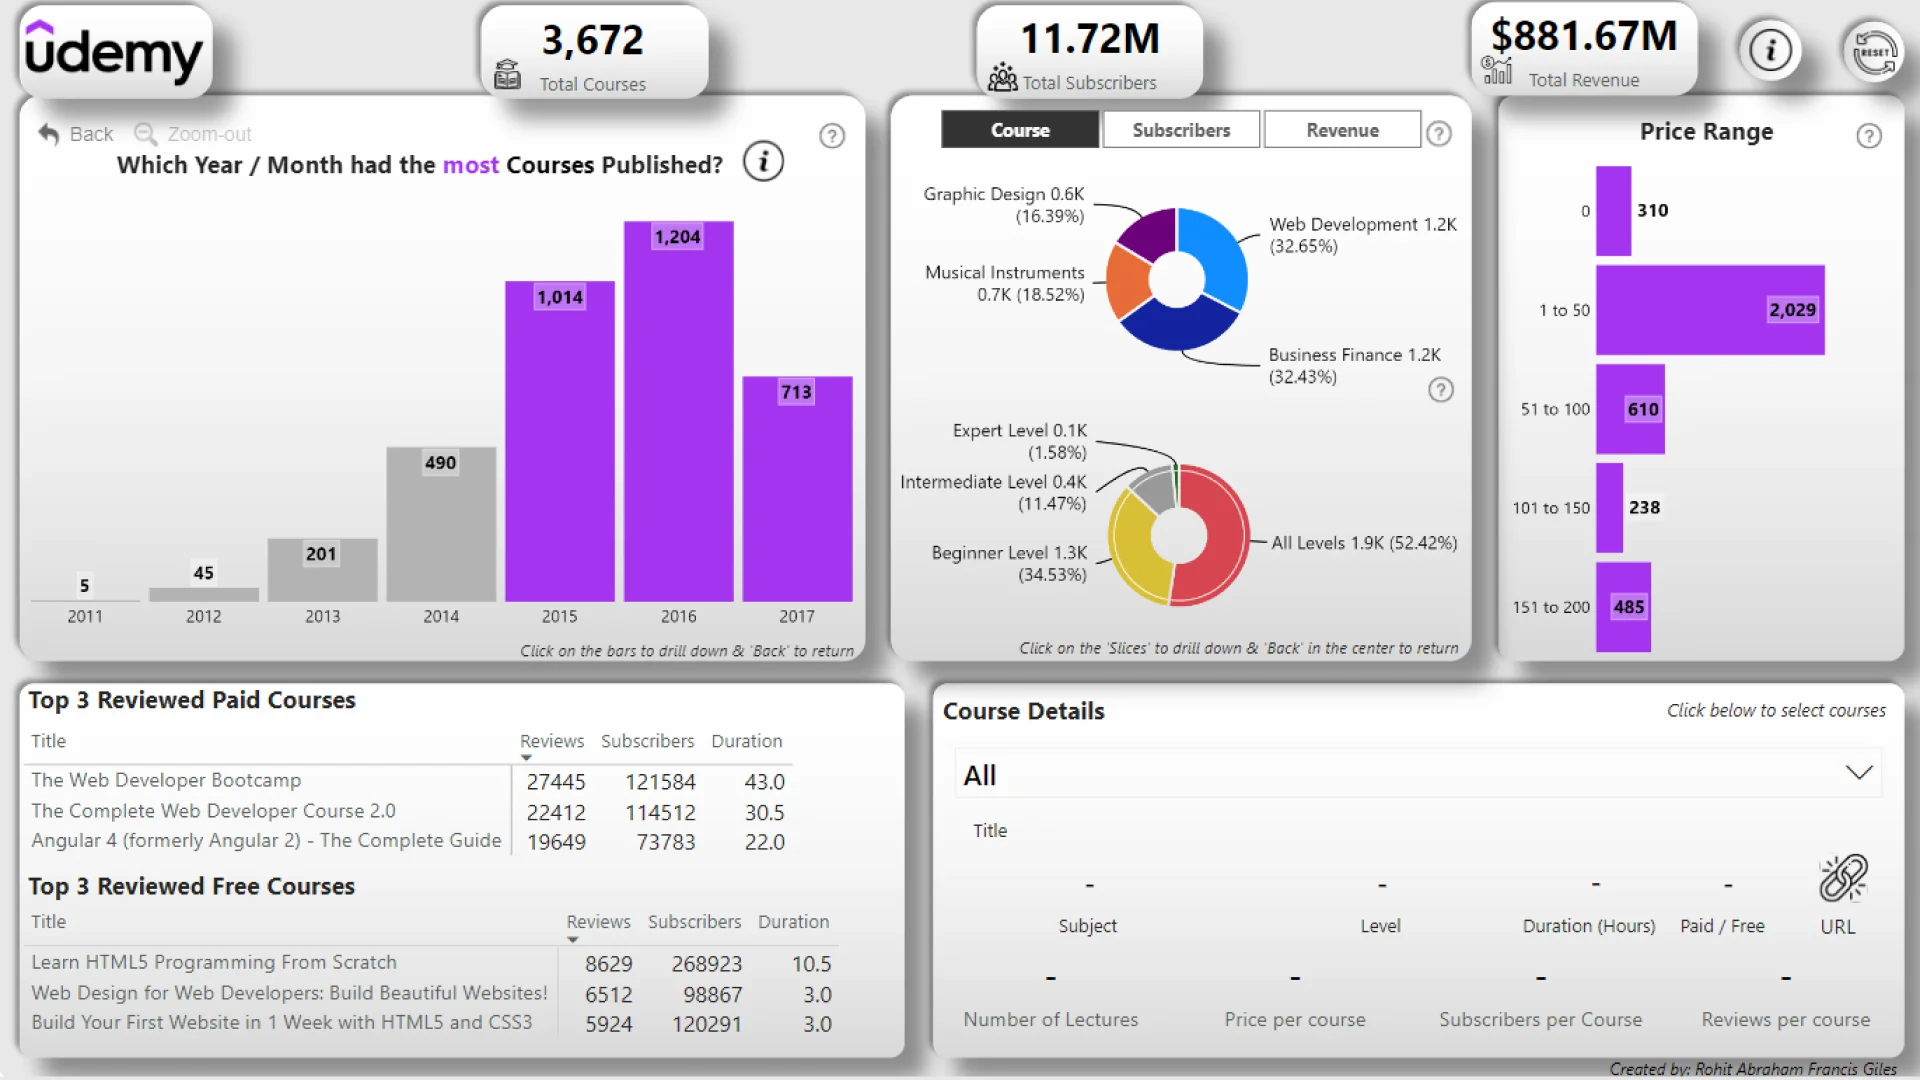Click the 51 to 100 price bar

coord(1630,409)
